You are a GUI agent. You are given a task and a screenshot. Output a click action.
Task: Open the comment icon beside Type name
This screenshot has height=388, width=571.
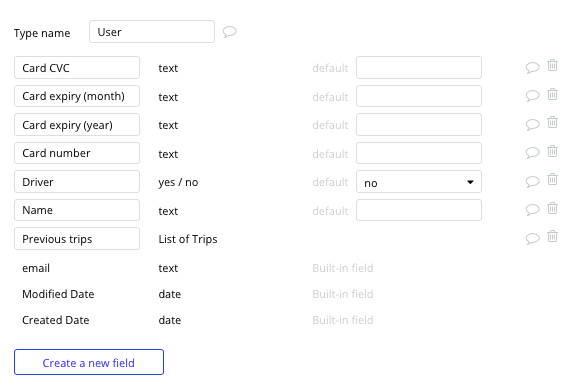(x=230, y=32)
